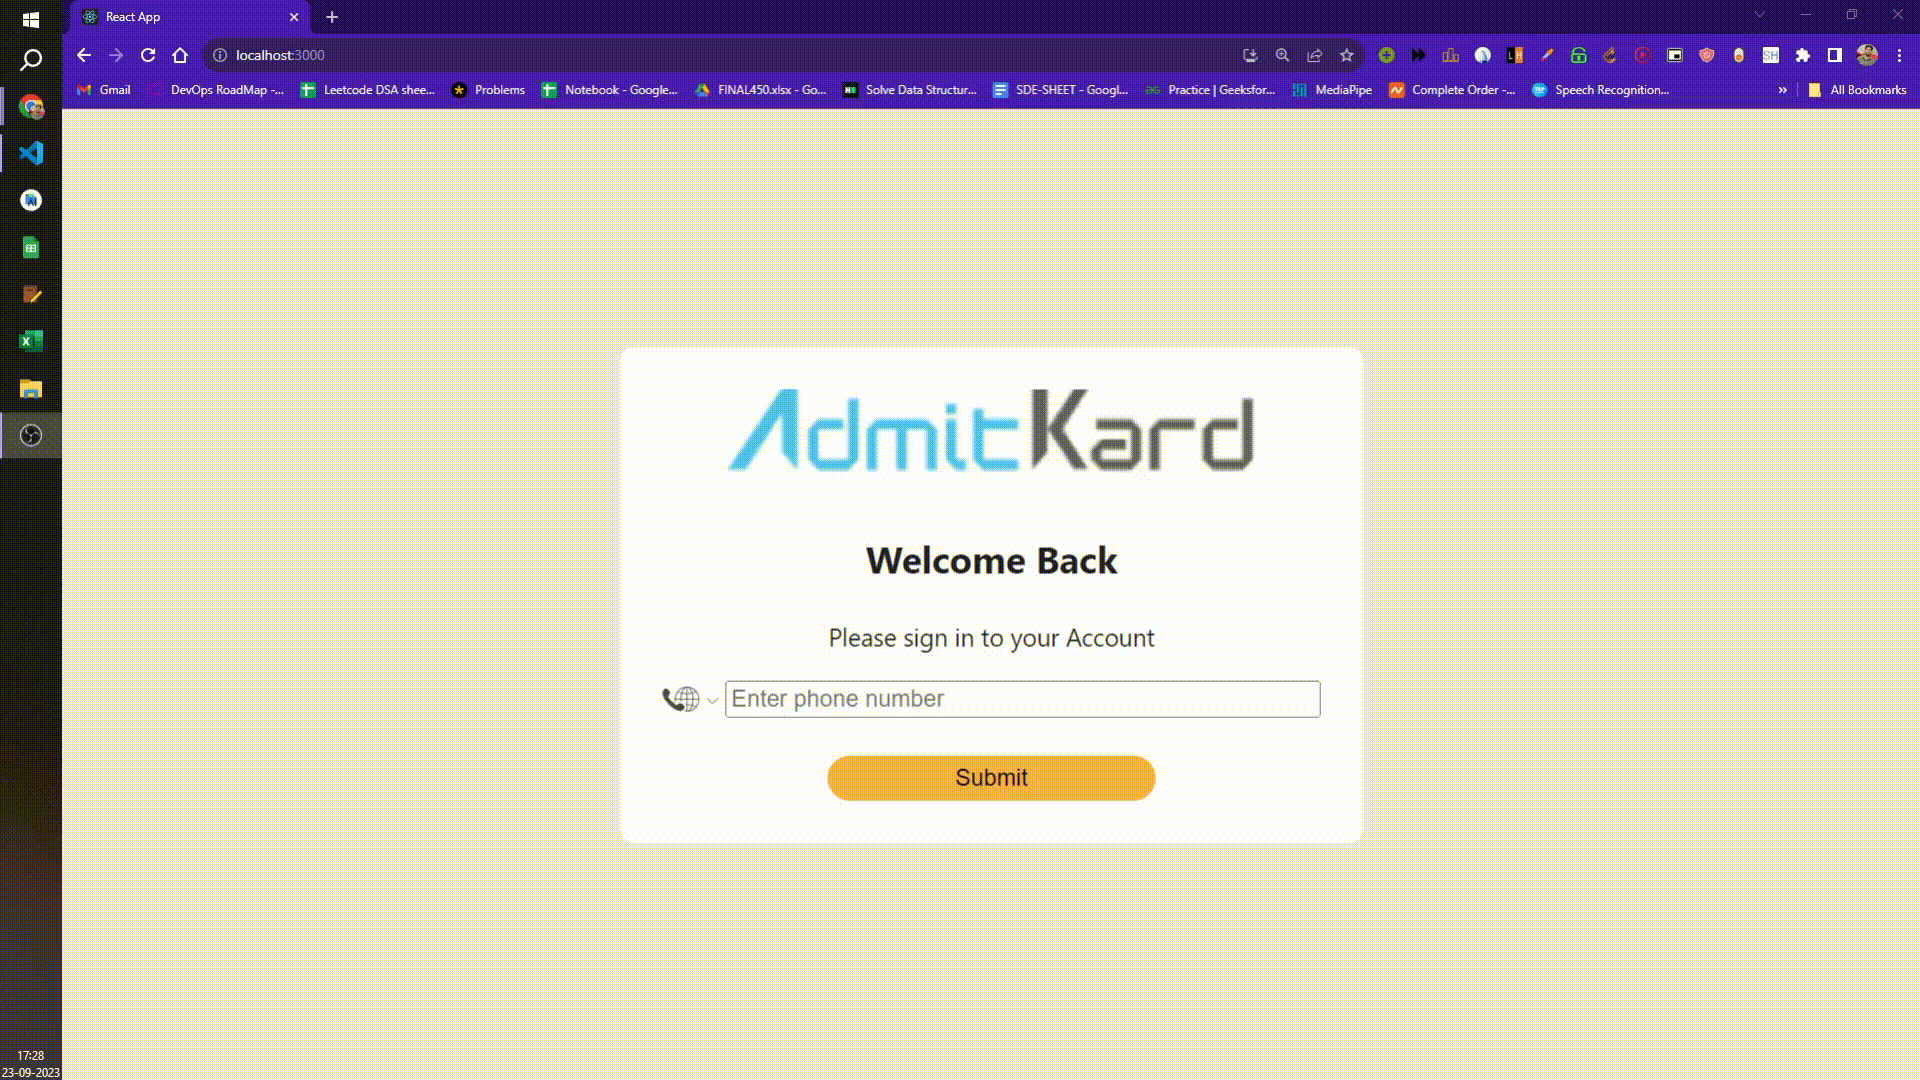This screenshot has width=1920, height=1080.
Task: Open the Extensions puzzle-piece menu
Action: coord(1803,55)
